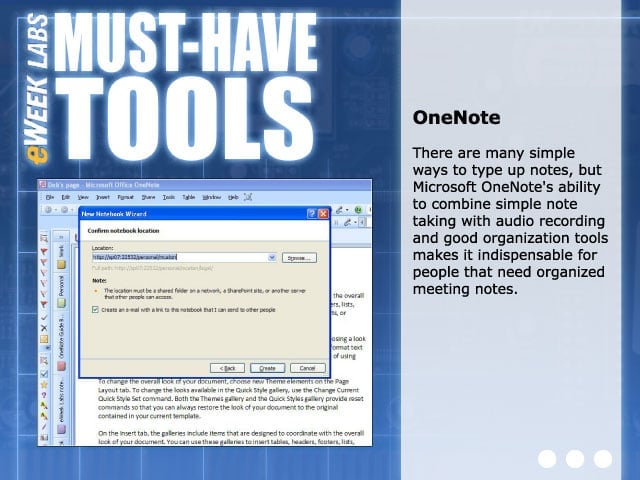The image size is (640, 480).
Task: Expand the left toolbar options arrow
Action: 48,348
